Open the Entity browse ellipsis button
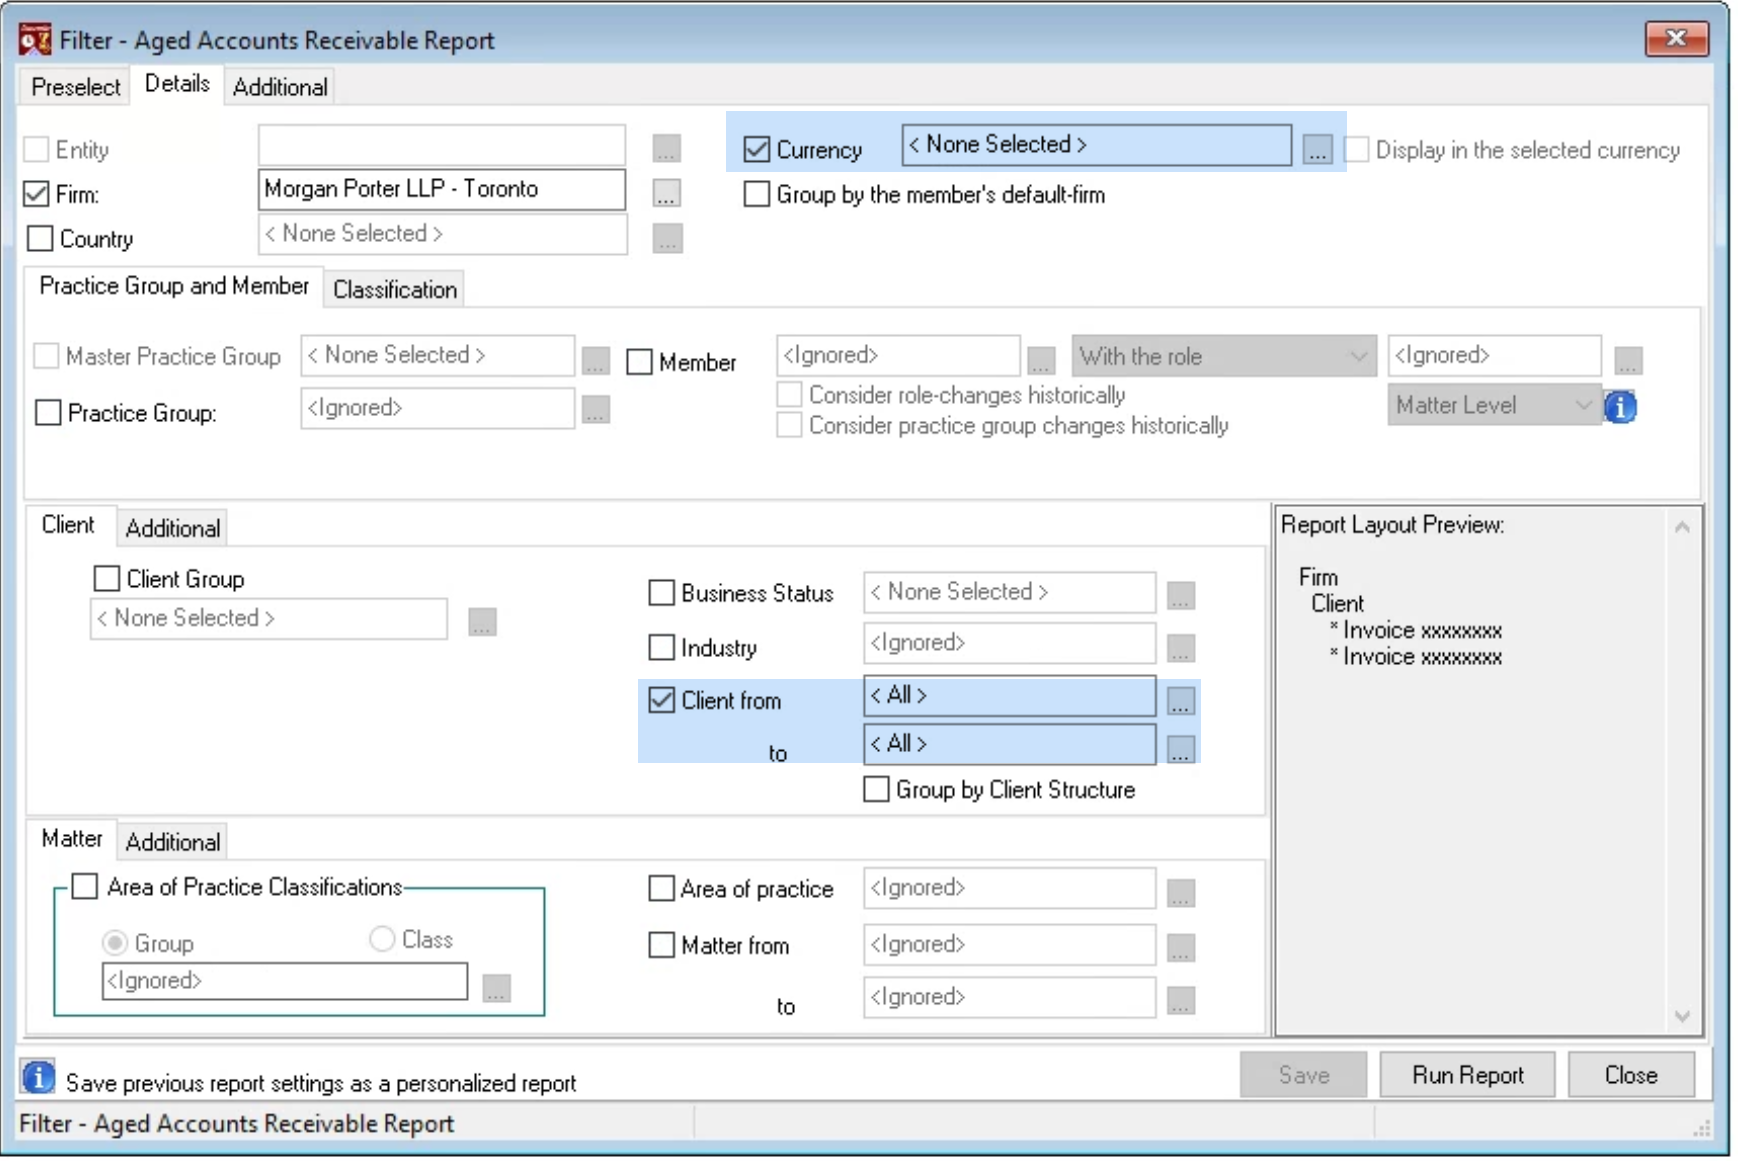The height and width of the screenshot is (1161, 1738). coord(667,148)
